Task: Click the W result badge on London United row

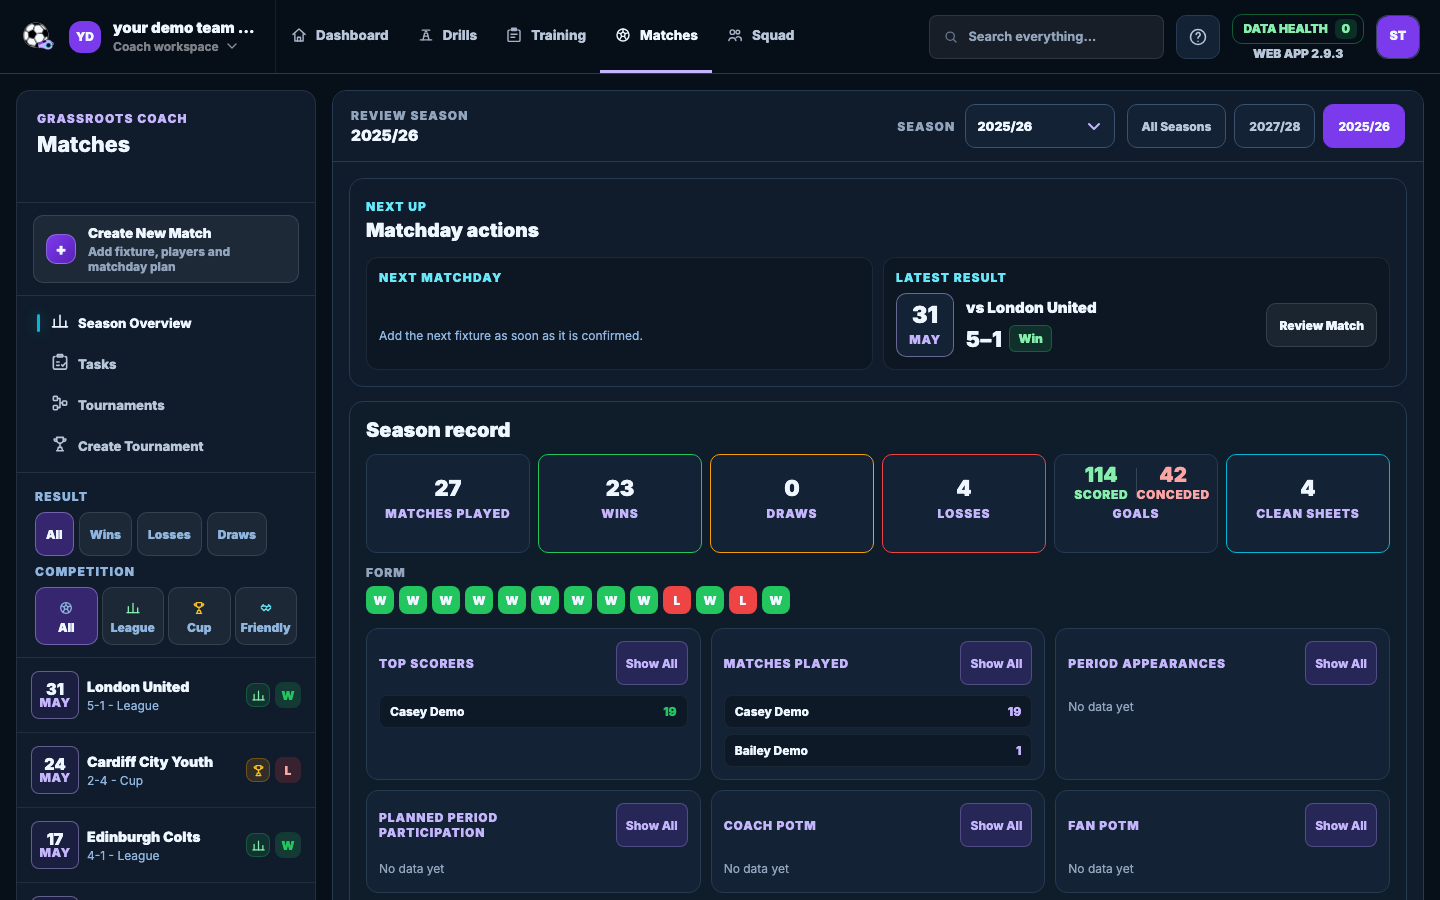Action: pos(288,695)
